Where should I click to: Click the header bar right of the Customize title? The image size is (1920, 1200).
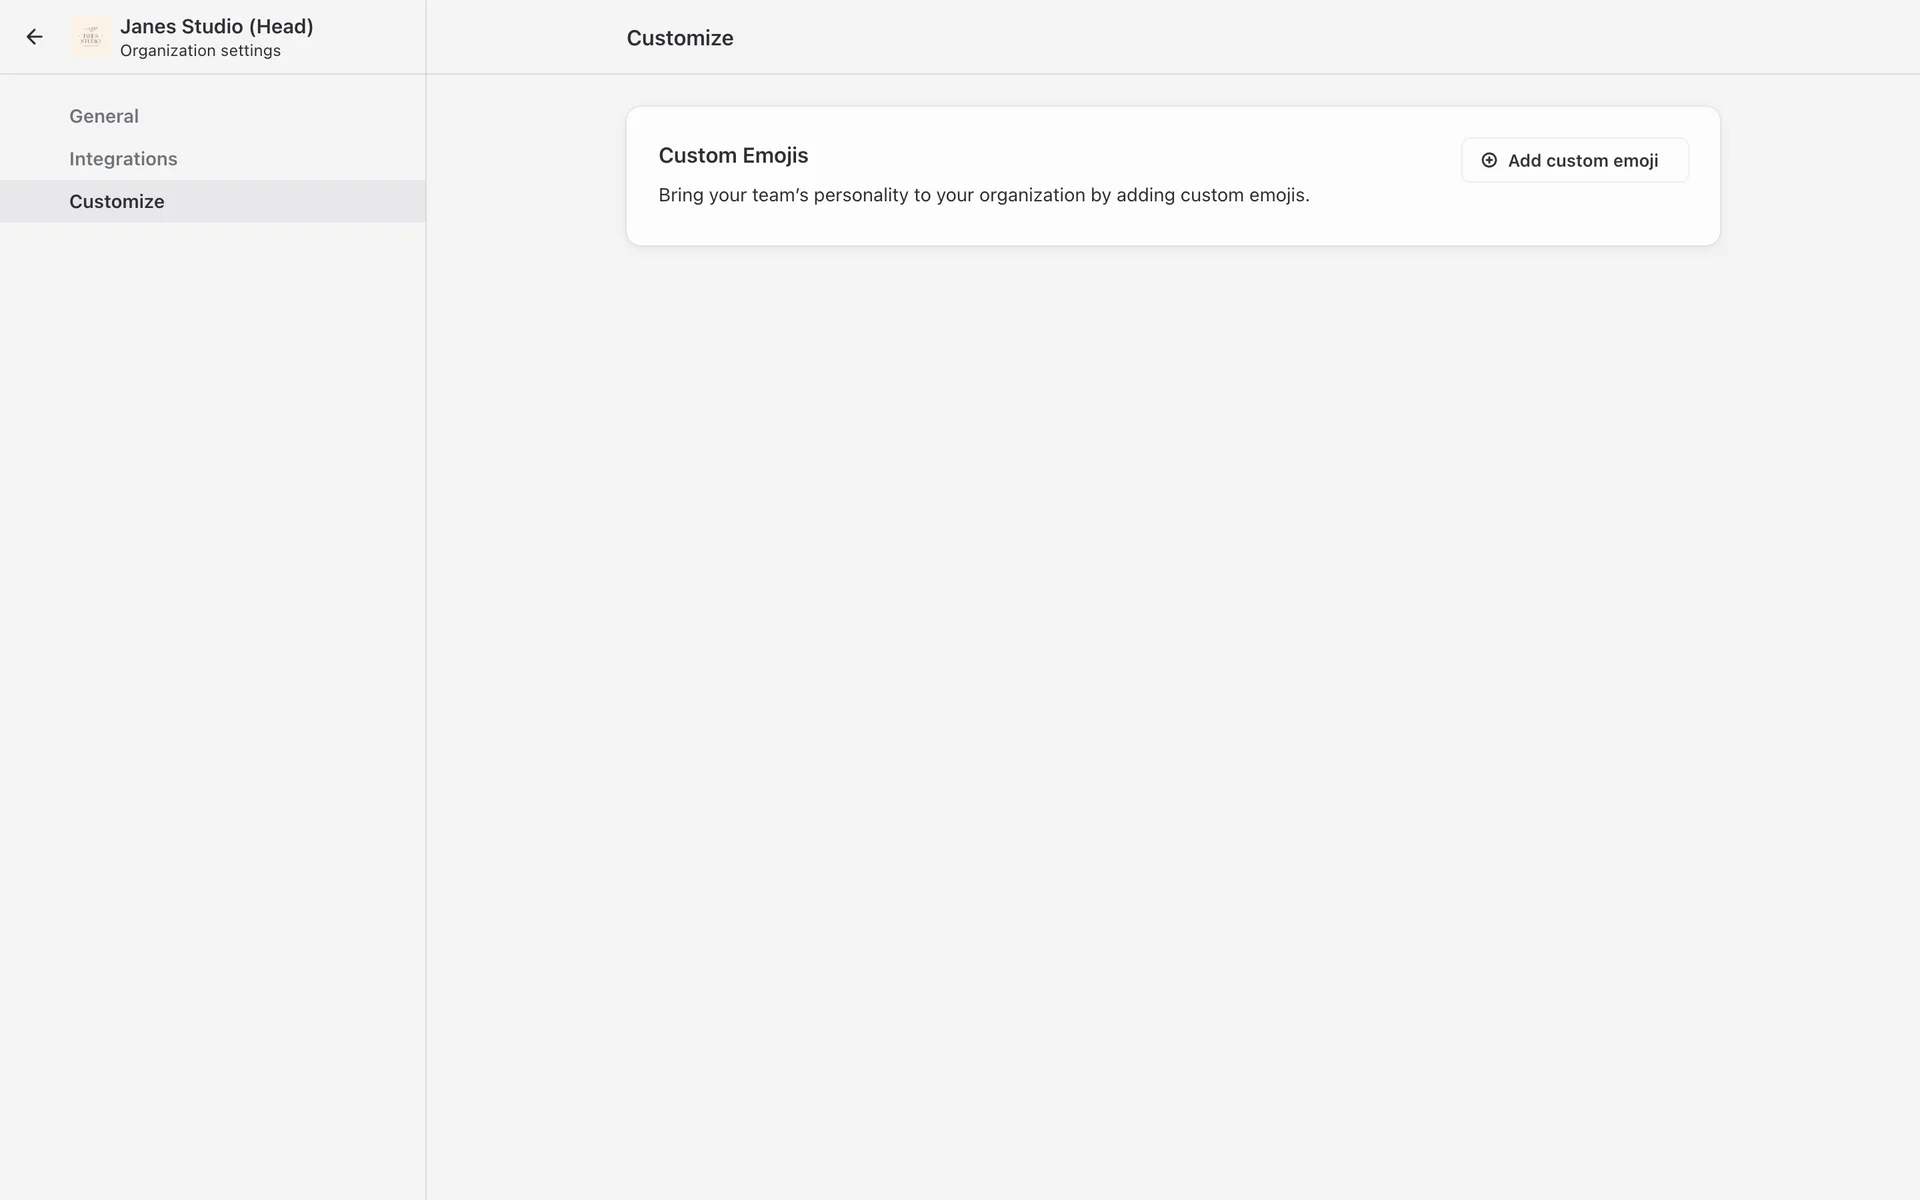pos(1300,38)
